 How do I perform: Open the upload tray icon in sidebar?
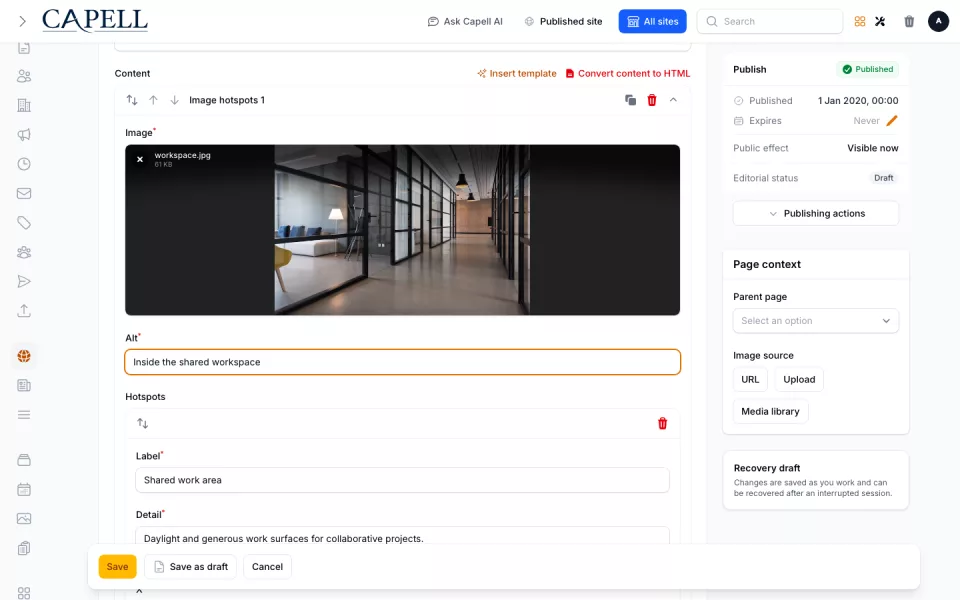[x=24, y=311]
